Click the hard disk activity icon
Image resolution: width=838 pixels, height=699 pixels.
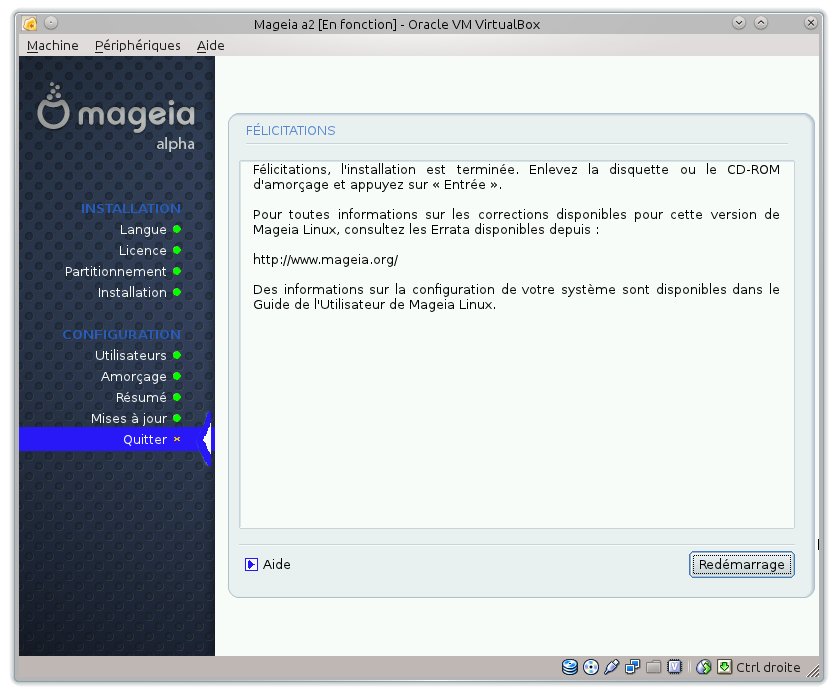pos(570,667)
